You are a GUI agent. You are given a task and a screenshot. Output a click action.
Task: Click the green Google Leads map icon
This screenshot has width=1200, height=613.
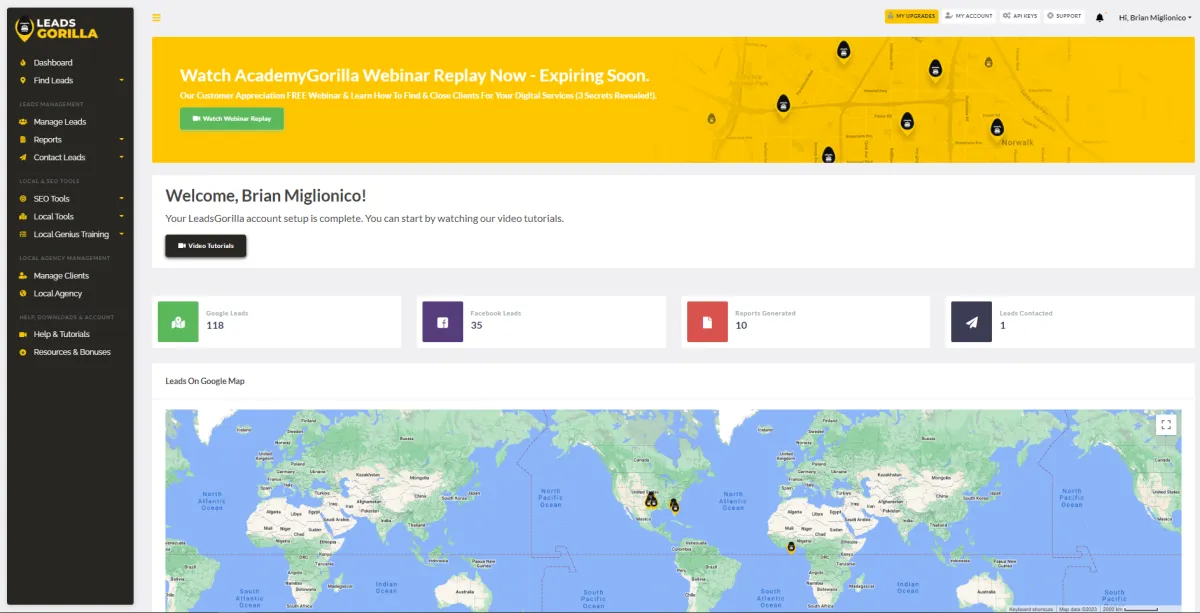click(x=178, y=322)
